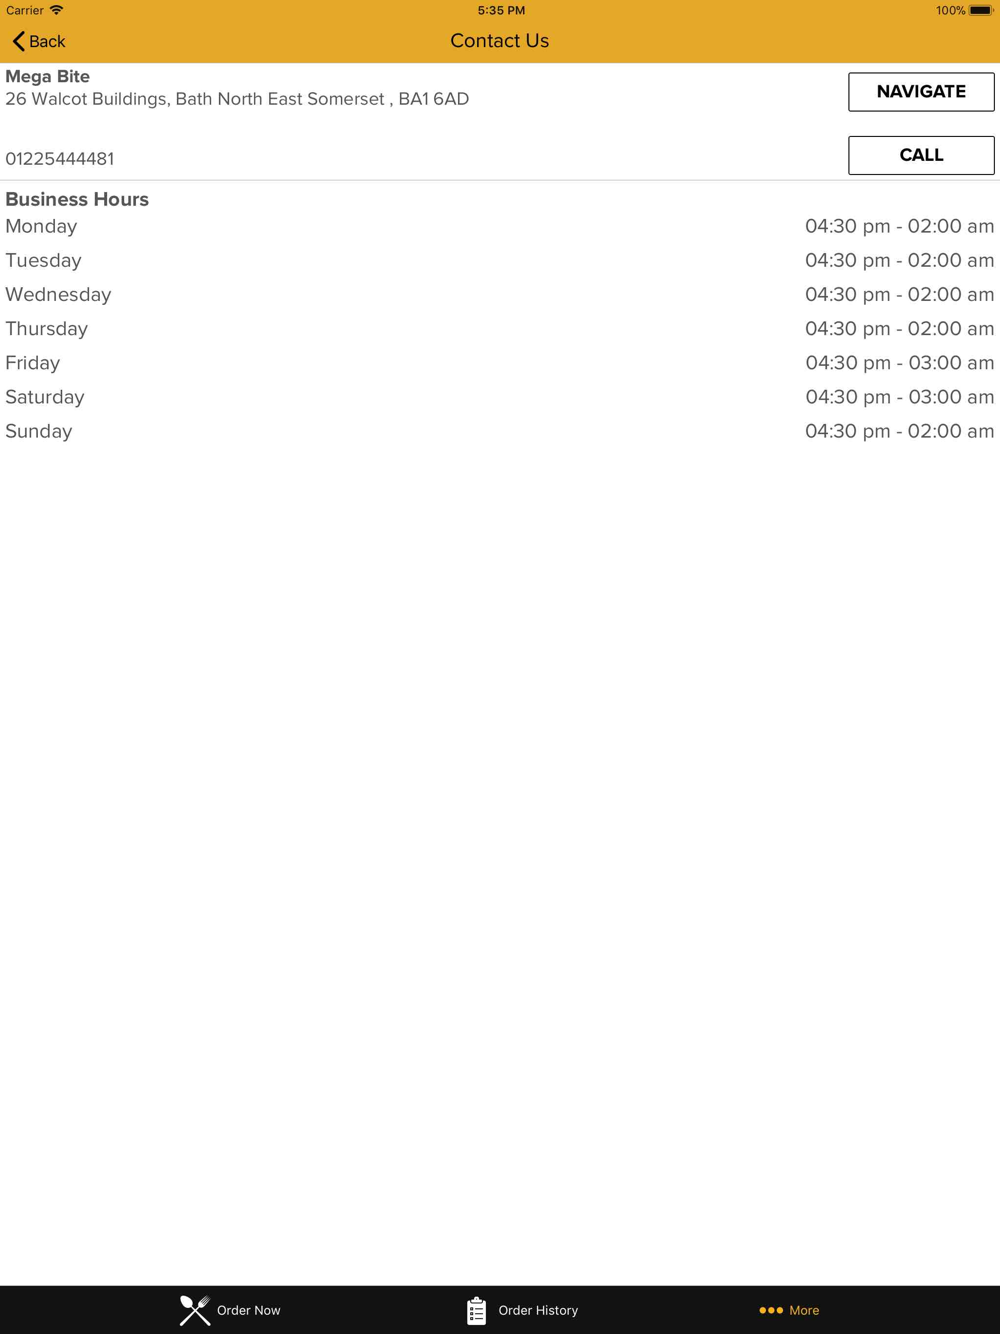Viewport: 1000px width, 1334px height.
Task: Switch to the Order History tab label
Action: tap(538, 1310)
